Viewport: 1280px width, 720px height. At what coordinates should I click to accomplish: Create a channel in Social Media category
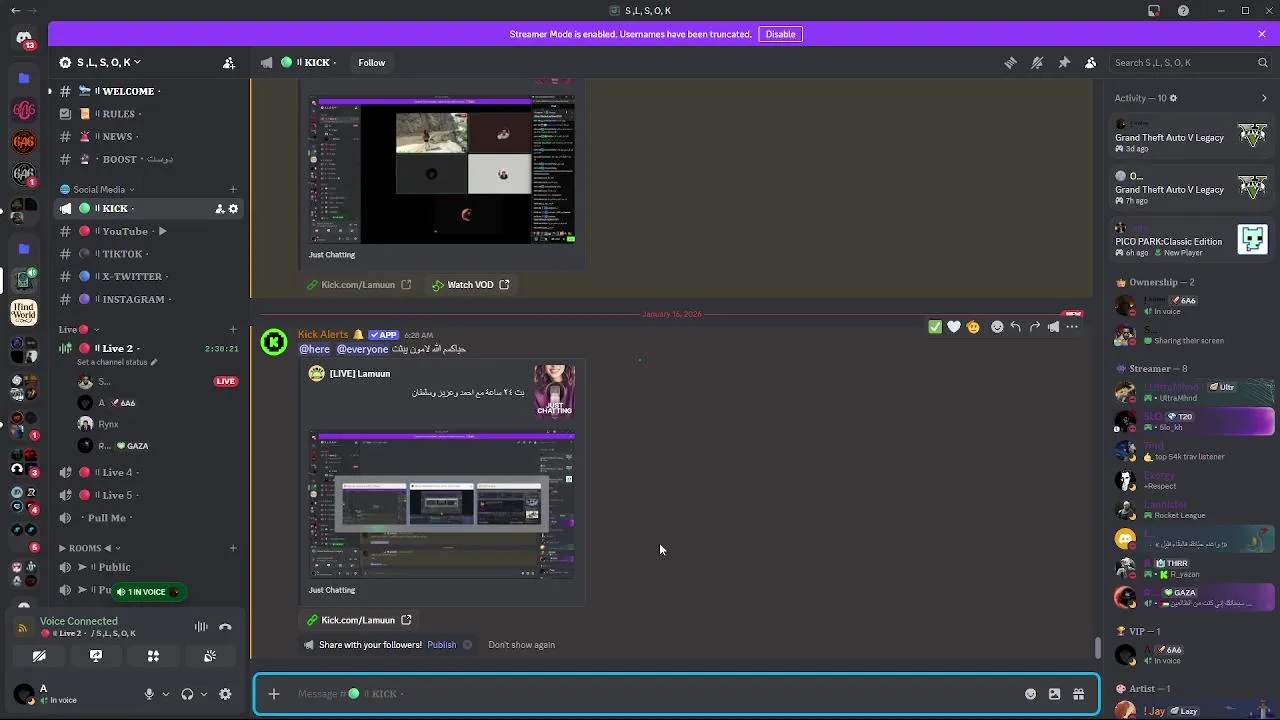coord(233,189)
